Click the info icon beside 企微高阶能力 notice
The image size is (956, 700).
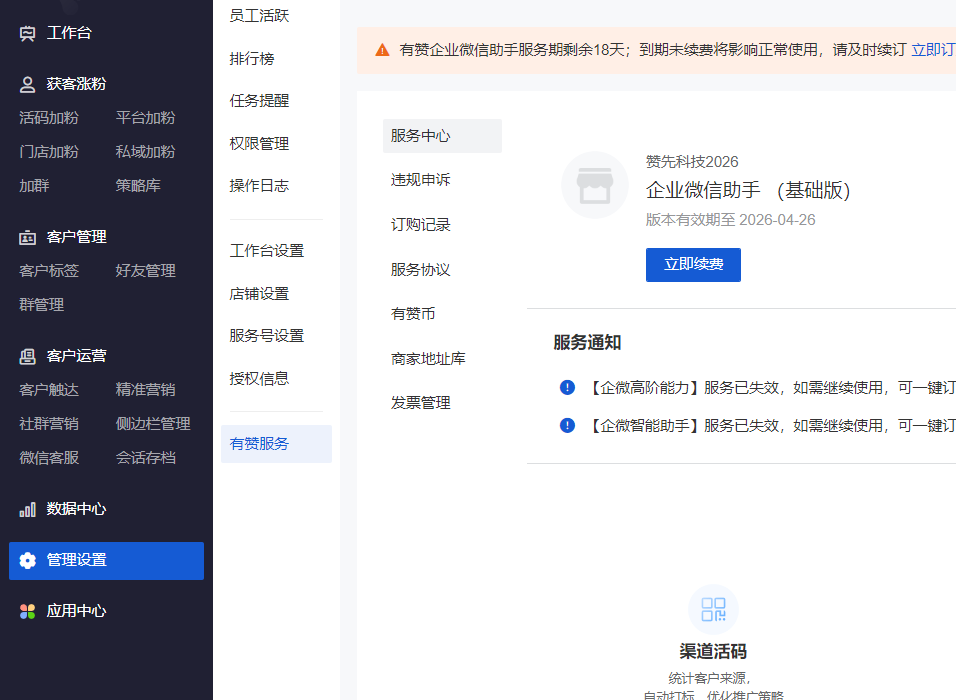pos(567,387)
